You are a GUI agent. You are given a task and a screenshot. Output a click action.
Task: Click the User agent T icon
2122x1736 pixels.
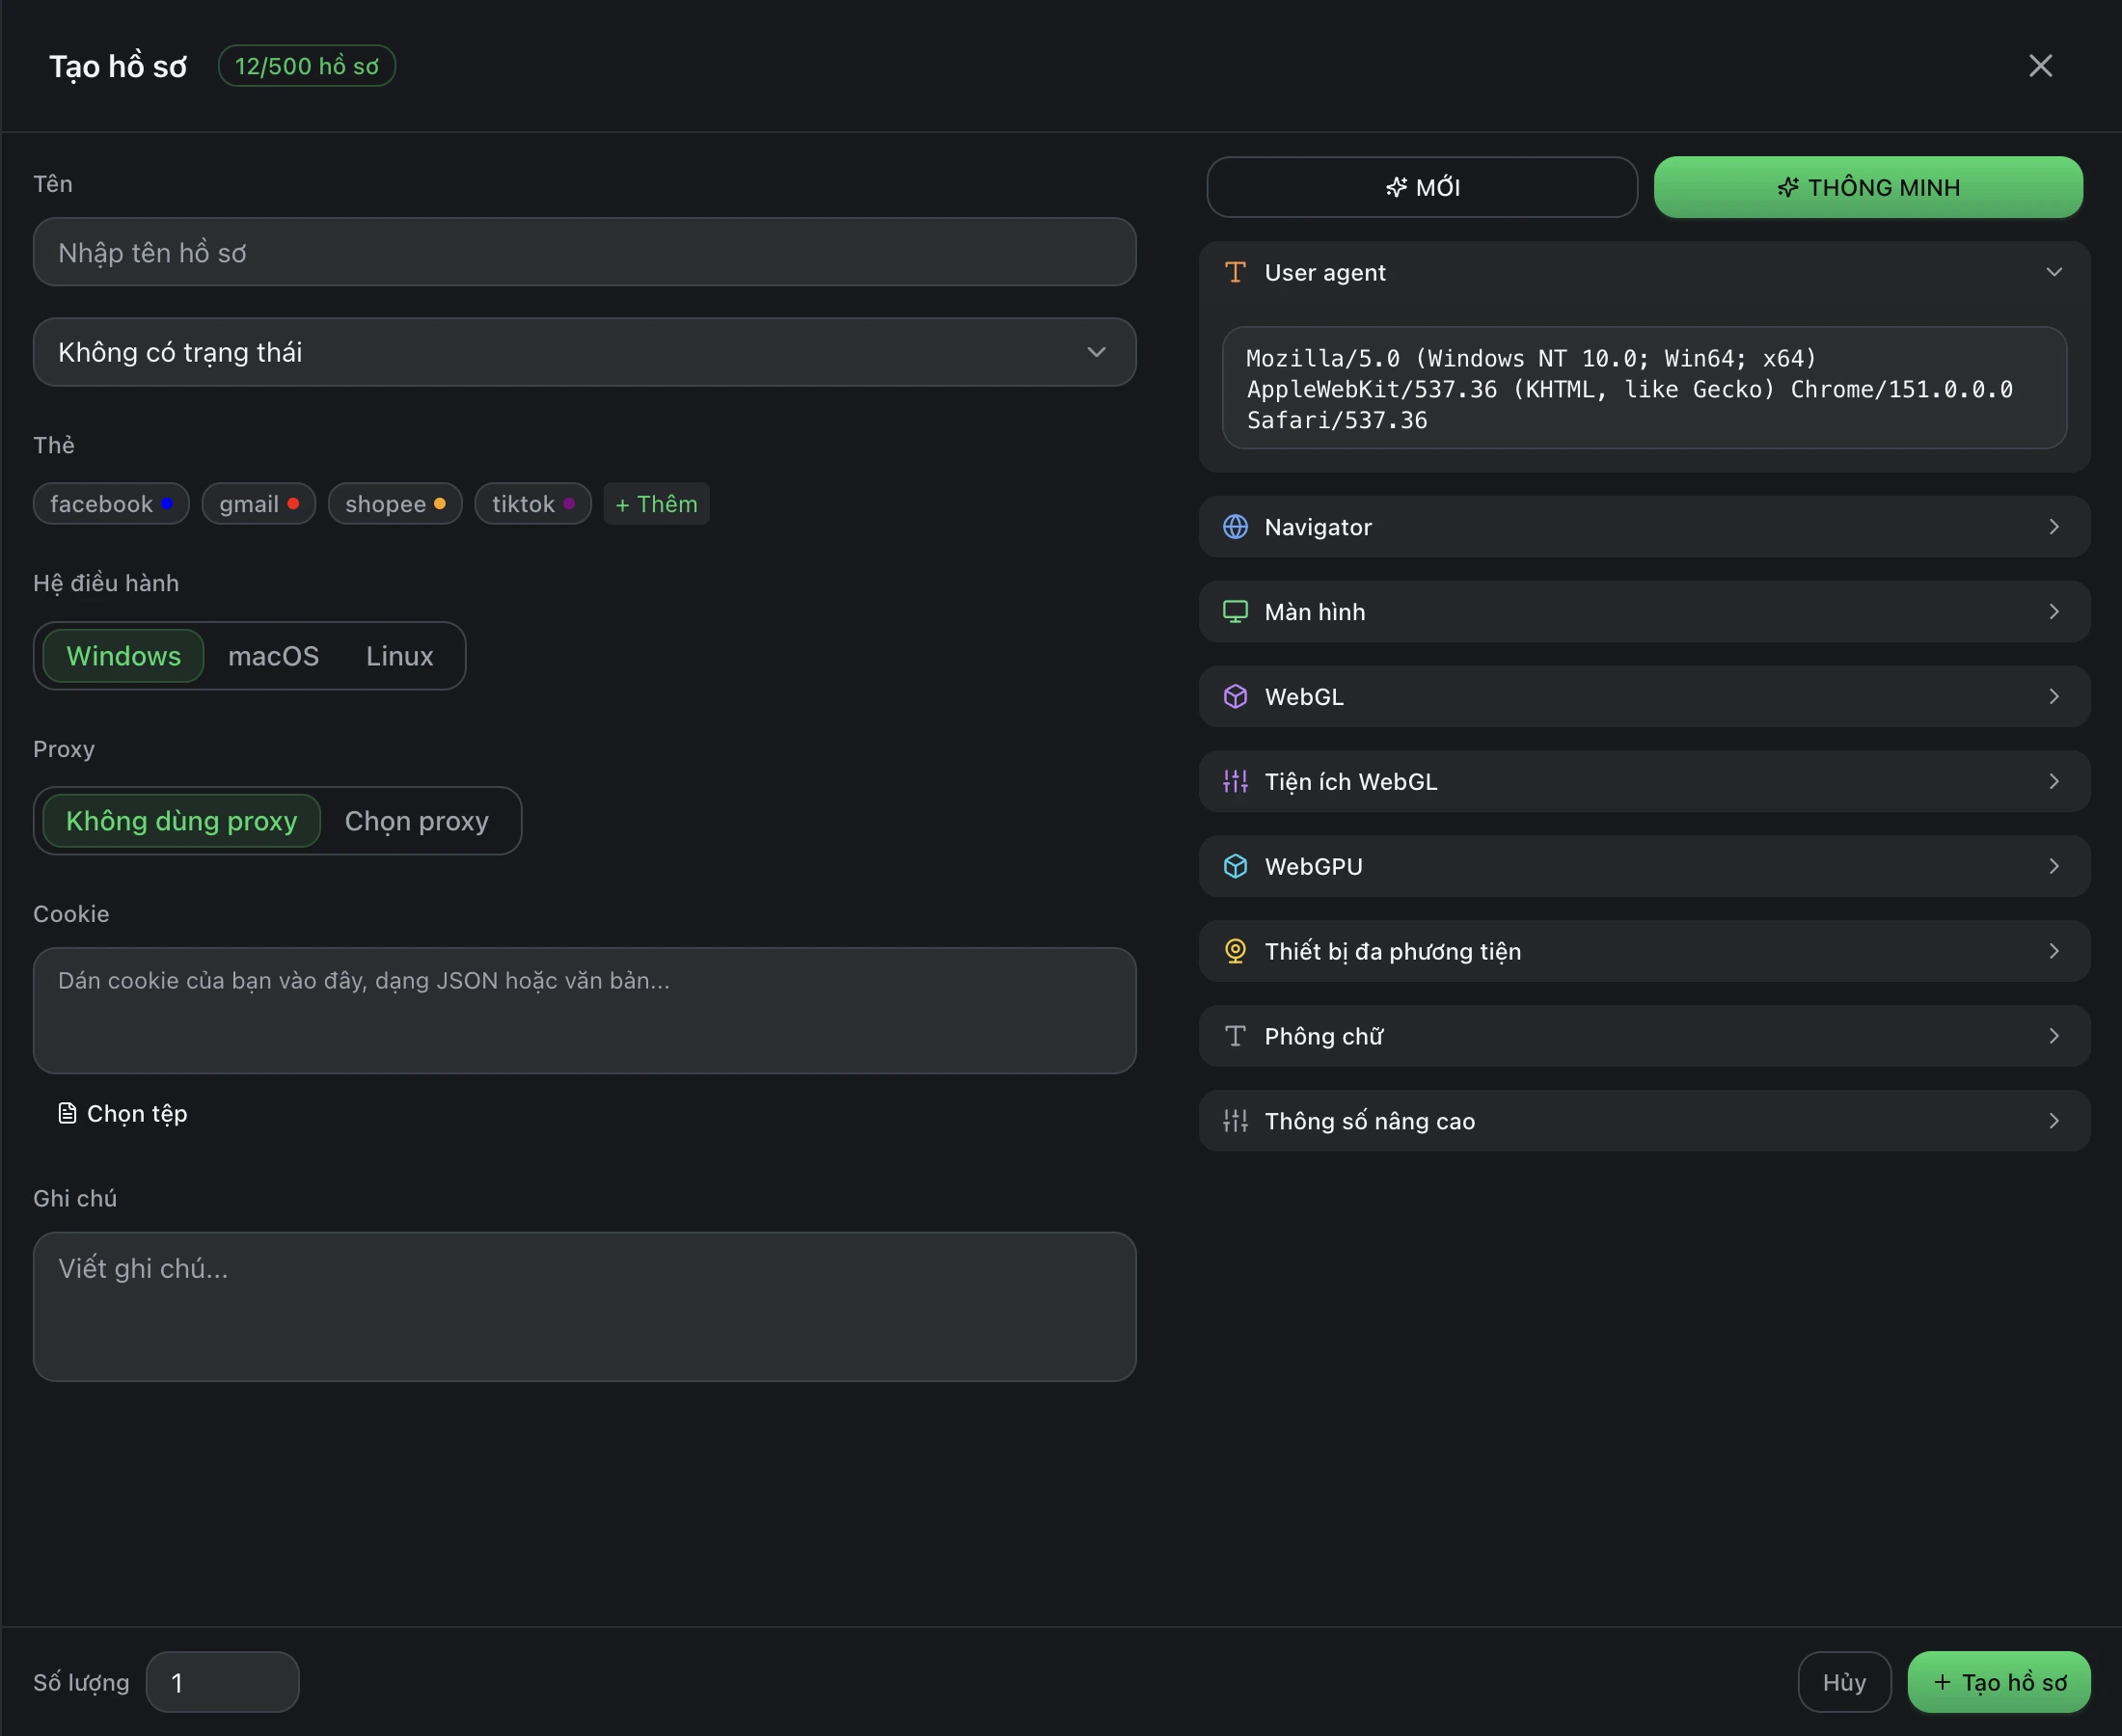tap(1235, 272)
